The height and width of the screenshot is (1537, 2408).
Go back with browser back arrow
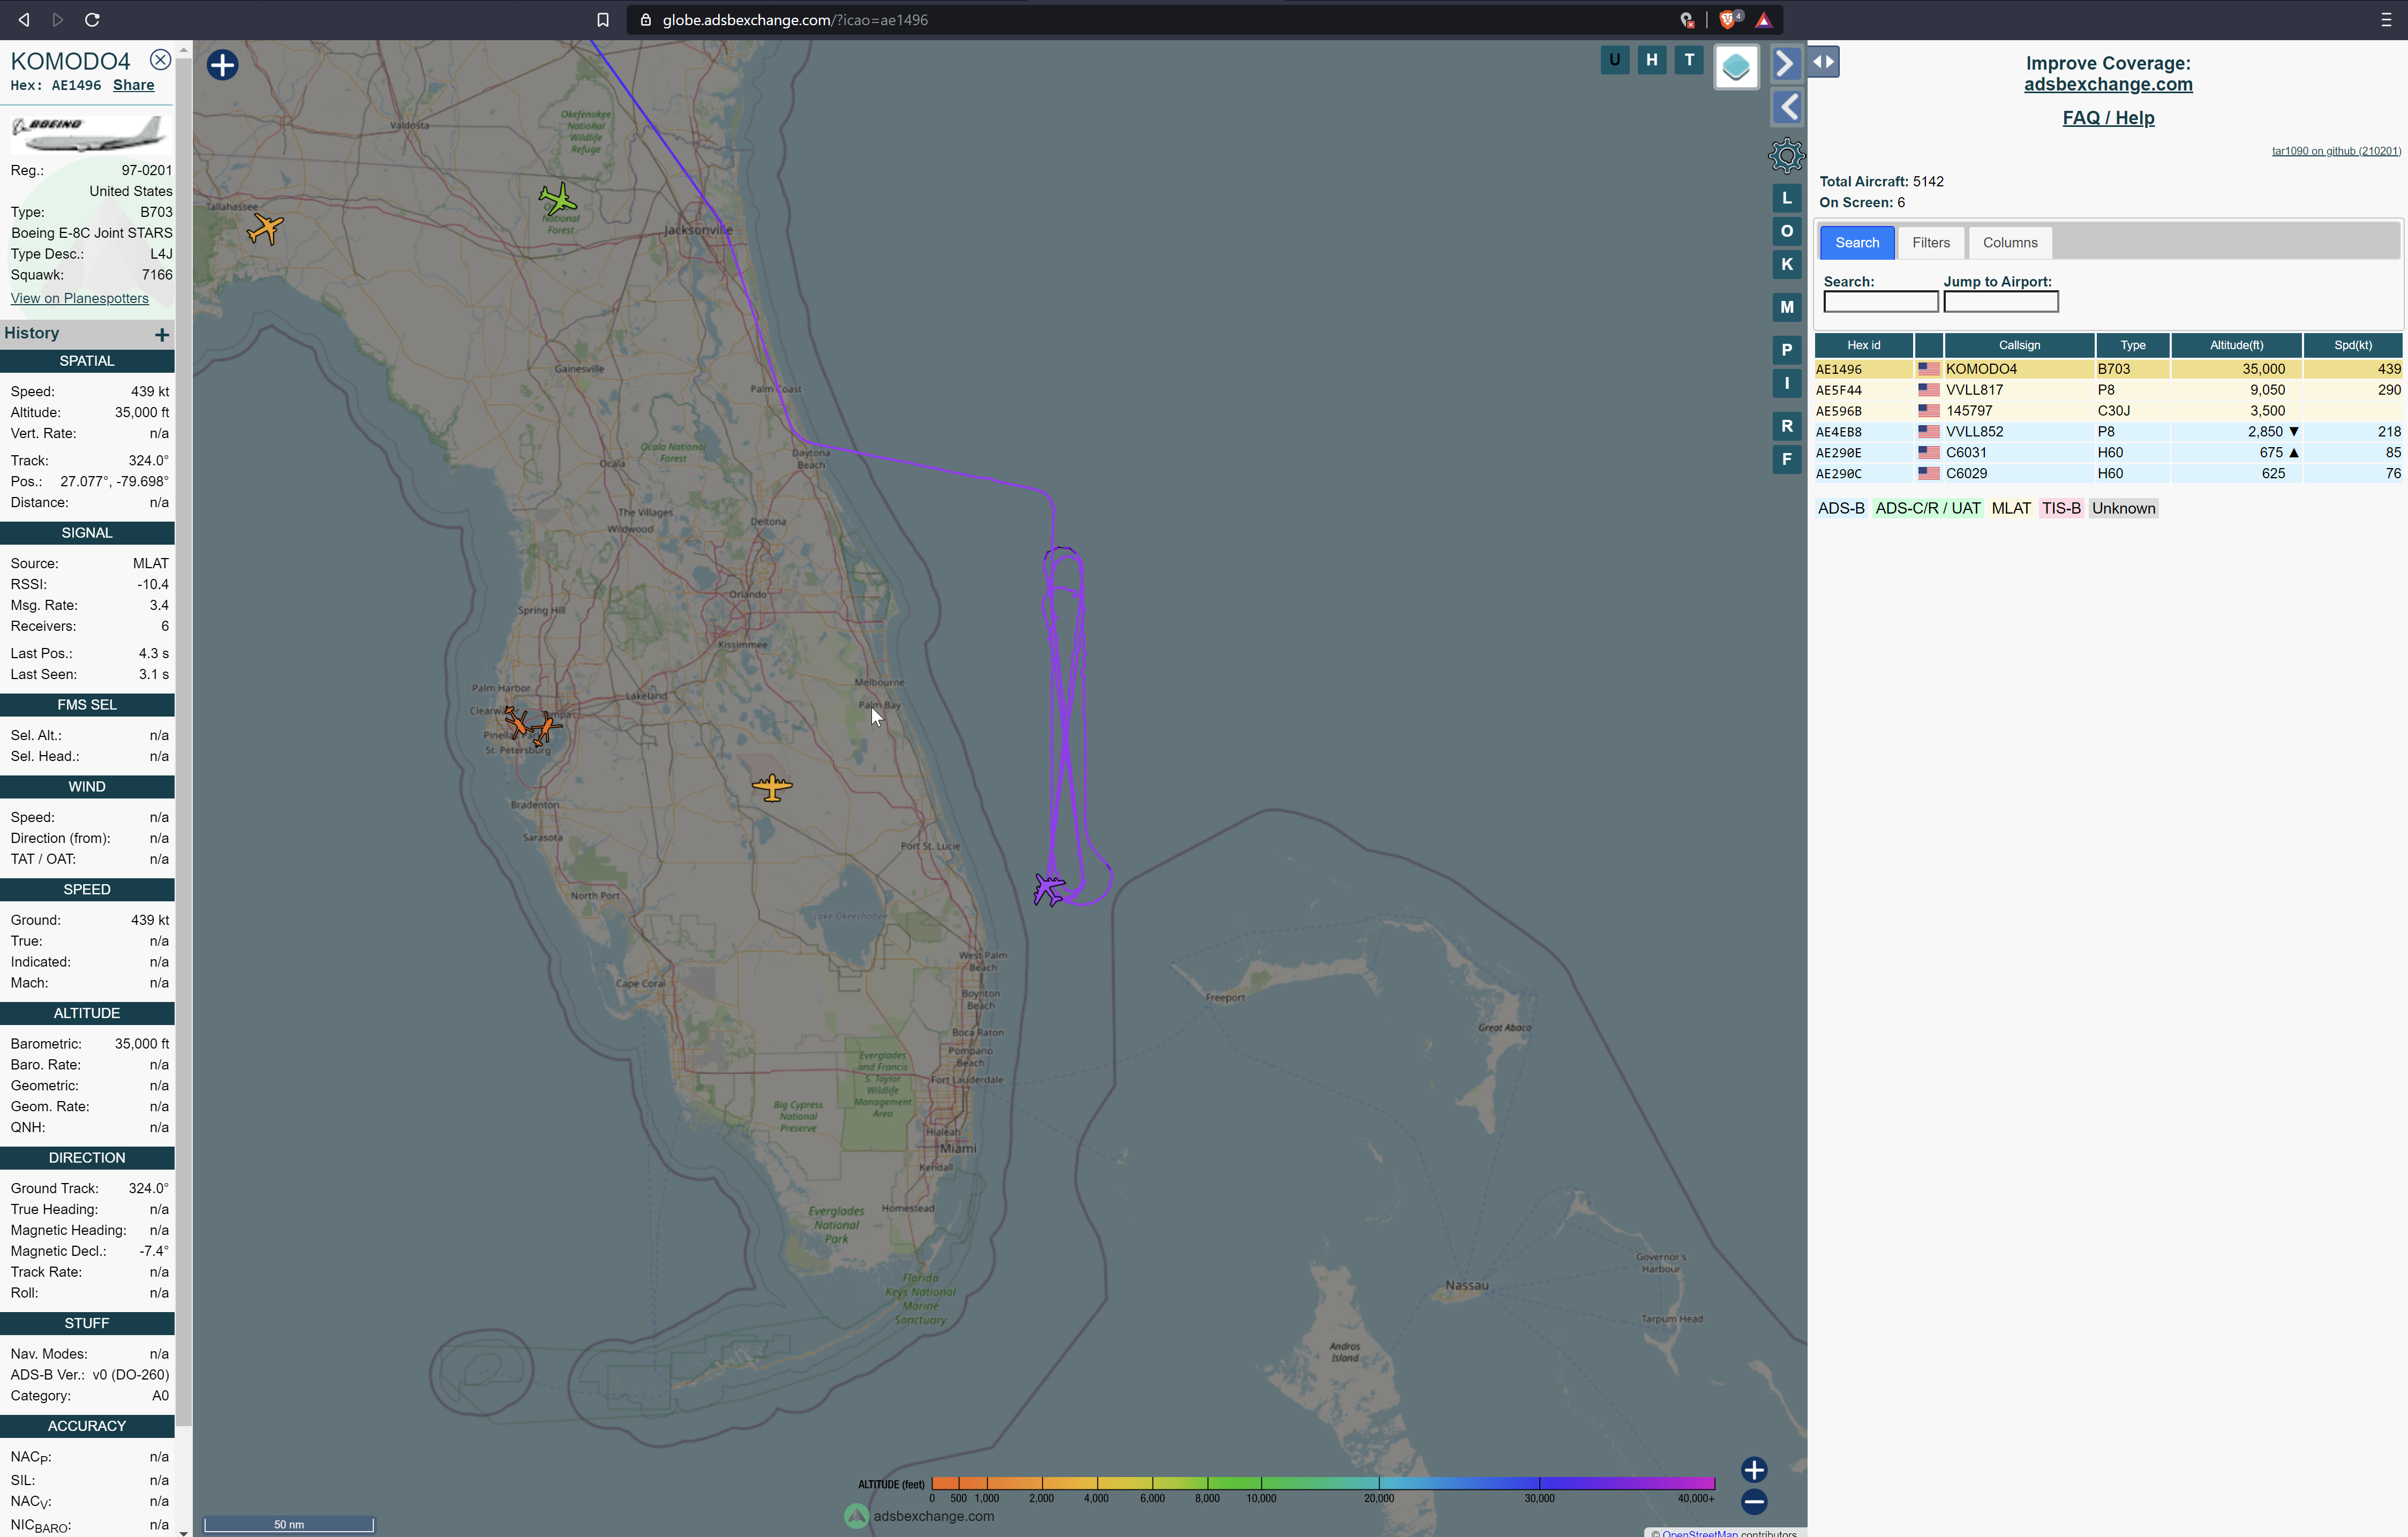[24, 20]
